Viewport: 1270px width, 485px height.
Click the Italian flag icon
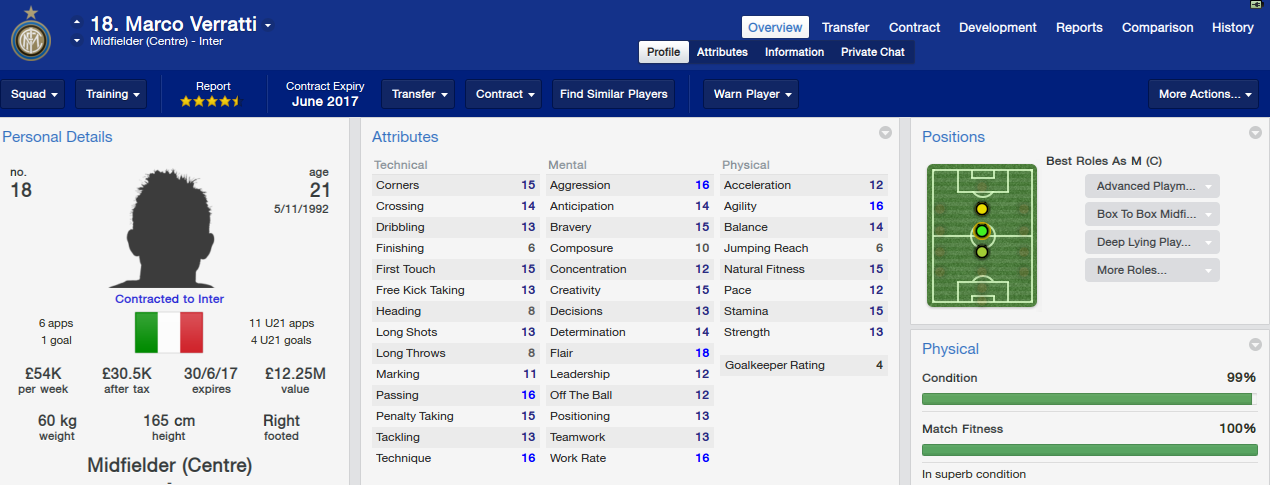169,332
